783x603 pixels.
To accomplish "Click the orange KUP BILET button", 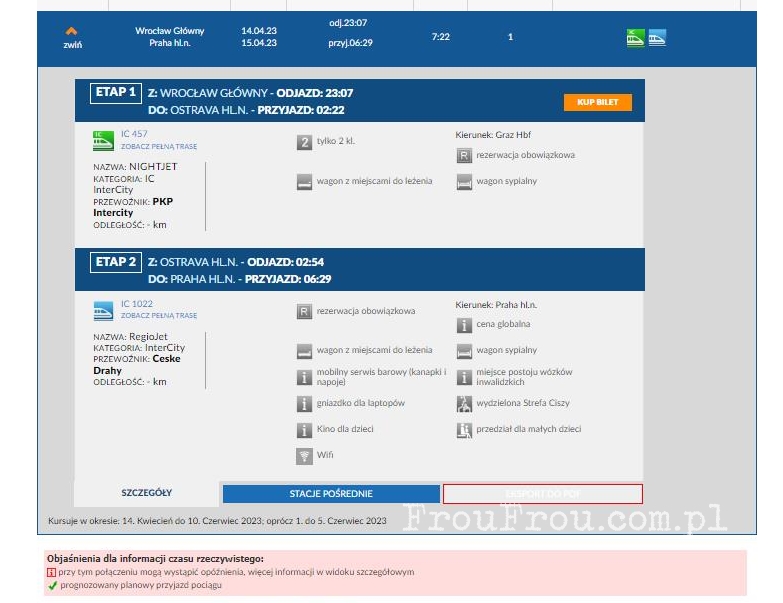I will pyautogui.click(x=598, y=102).
